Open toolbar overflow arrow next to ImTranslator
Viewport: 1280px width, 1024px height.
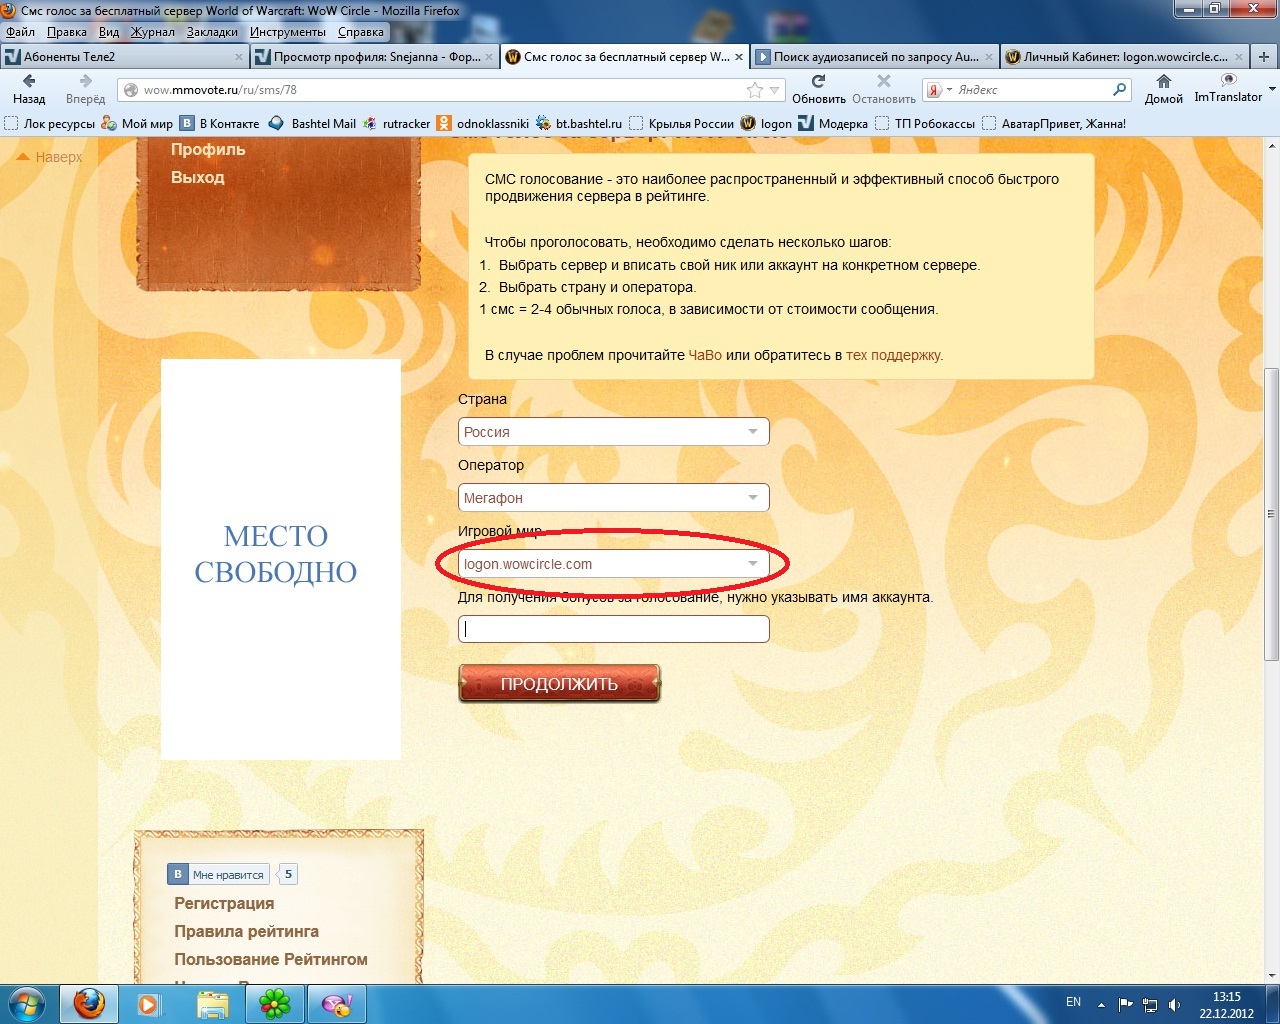1272,90
